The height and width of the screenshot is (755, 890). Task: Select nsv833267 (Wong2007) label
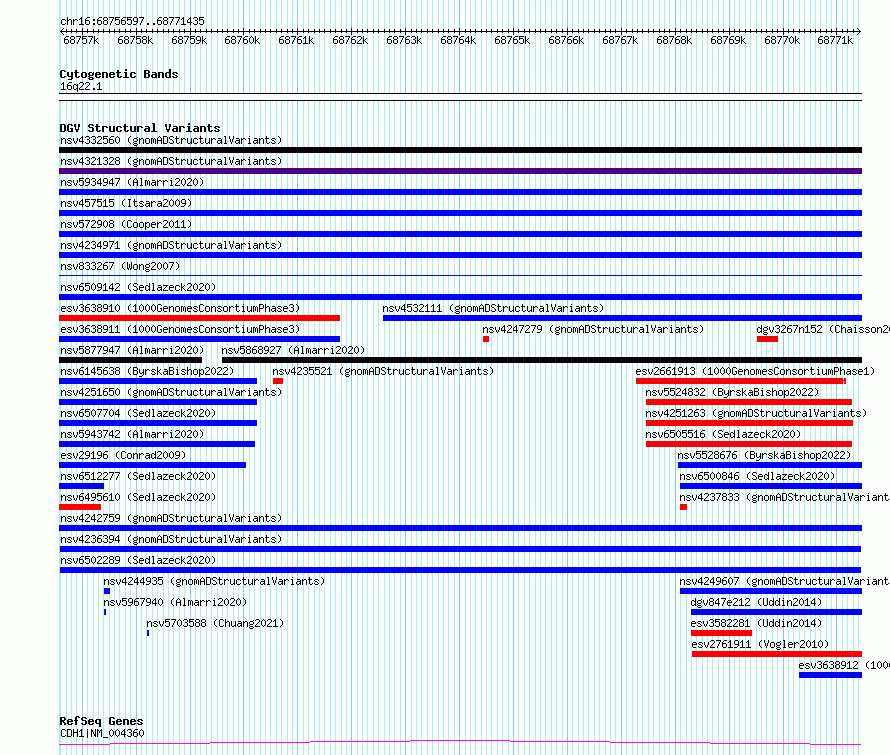(x=120, y=266)
